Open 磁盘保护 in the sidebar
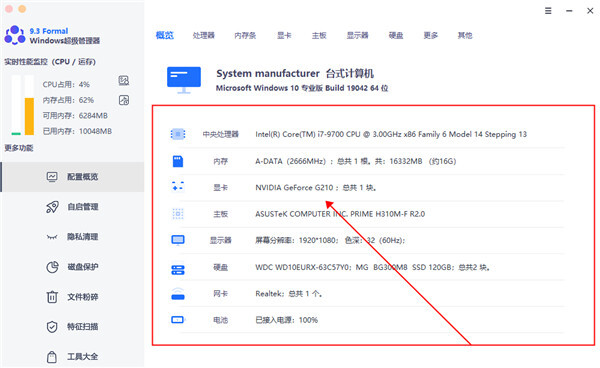The image size is (600, 368). [x=73, y=267]
